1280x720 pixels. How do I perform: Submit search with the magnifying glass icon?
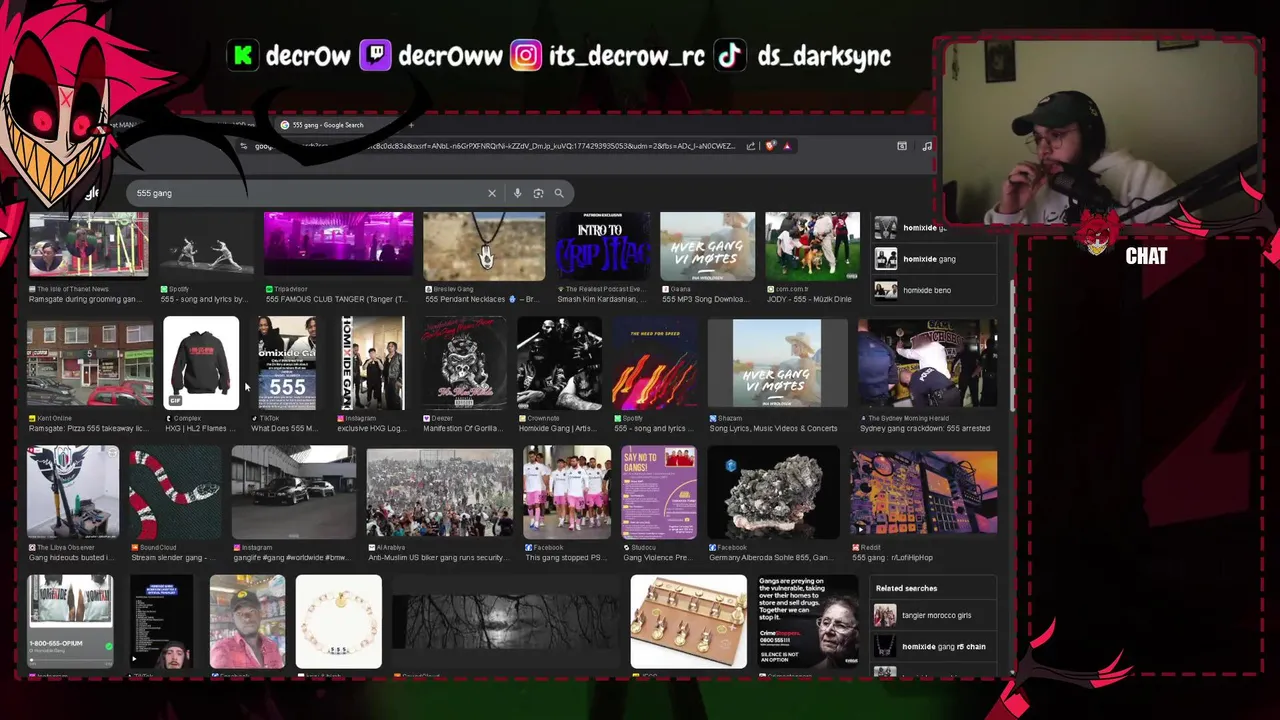559,193
